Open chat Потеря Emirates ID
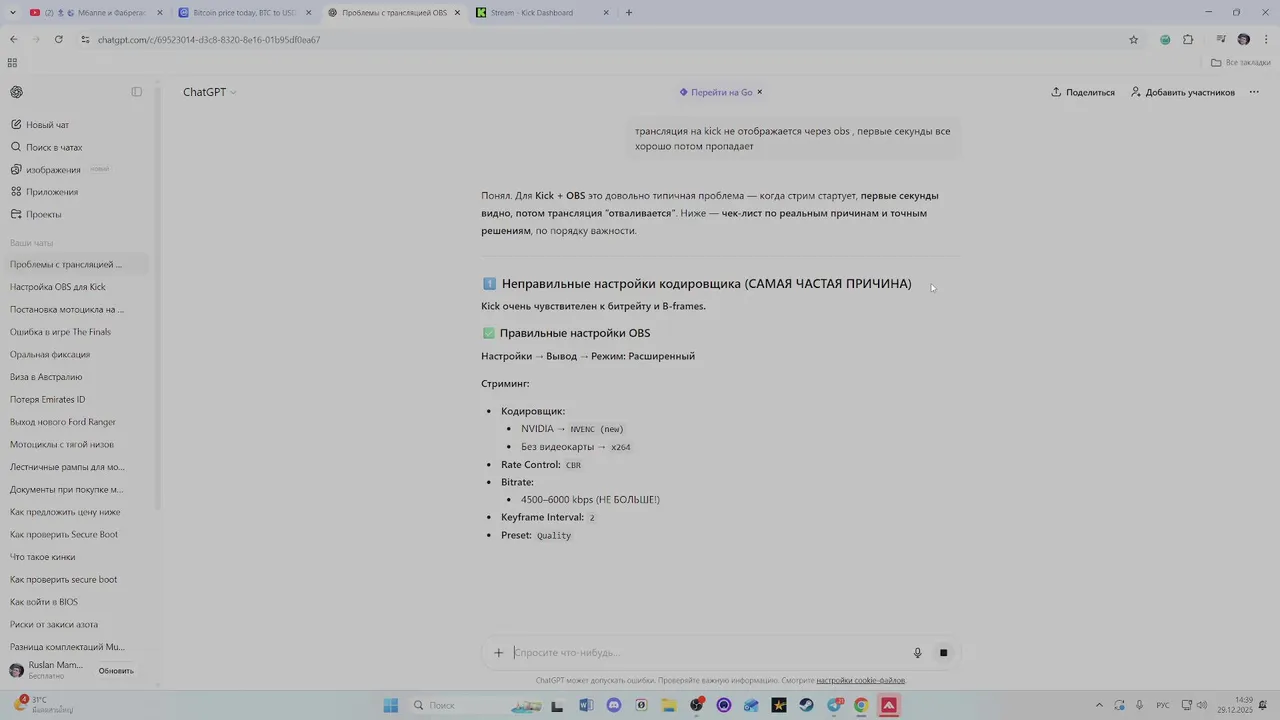The width and height of the screenshot is (1280, 720). 77,399
